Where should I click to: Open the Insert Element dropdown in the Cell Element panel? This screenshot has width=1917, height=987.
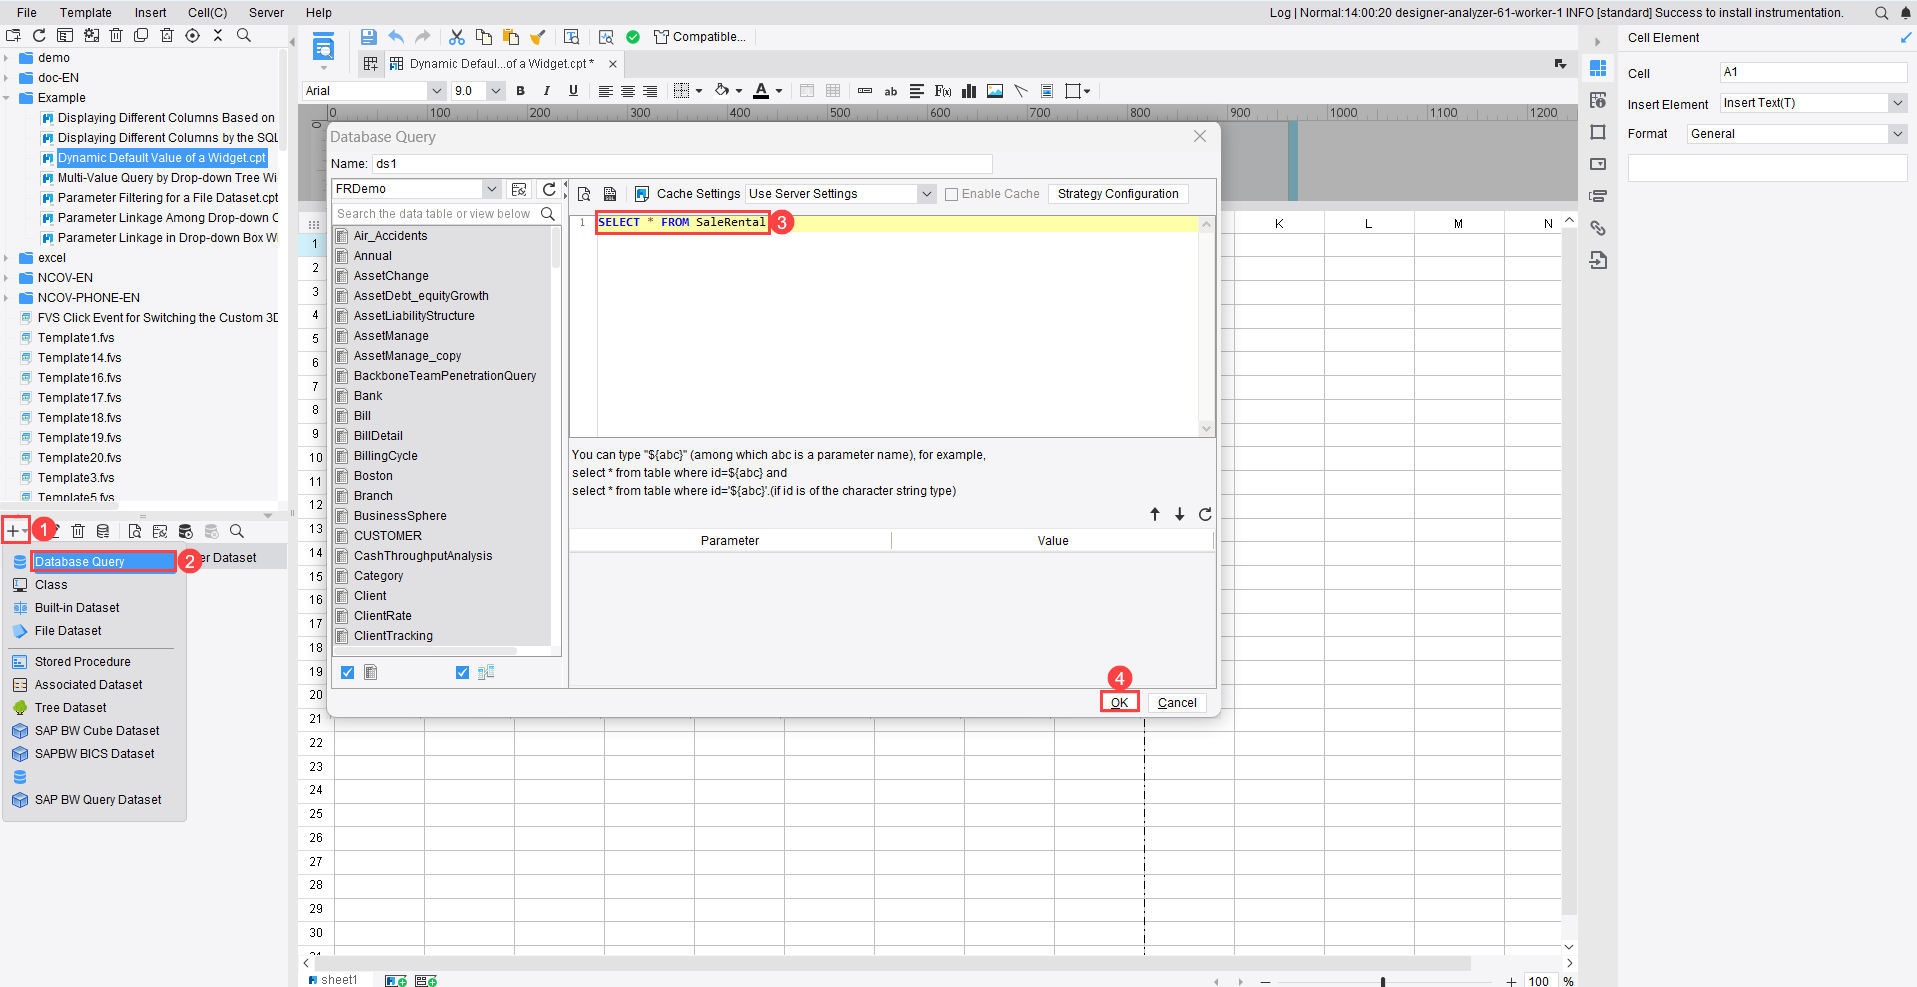pos(1813,103)
